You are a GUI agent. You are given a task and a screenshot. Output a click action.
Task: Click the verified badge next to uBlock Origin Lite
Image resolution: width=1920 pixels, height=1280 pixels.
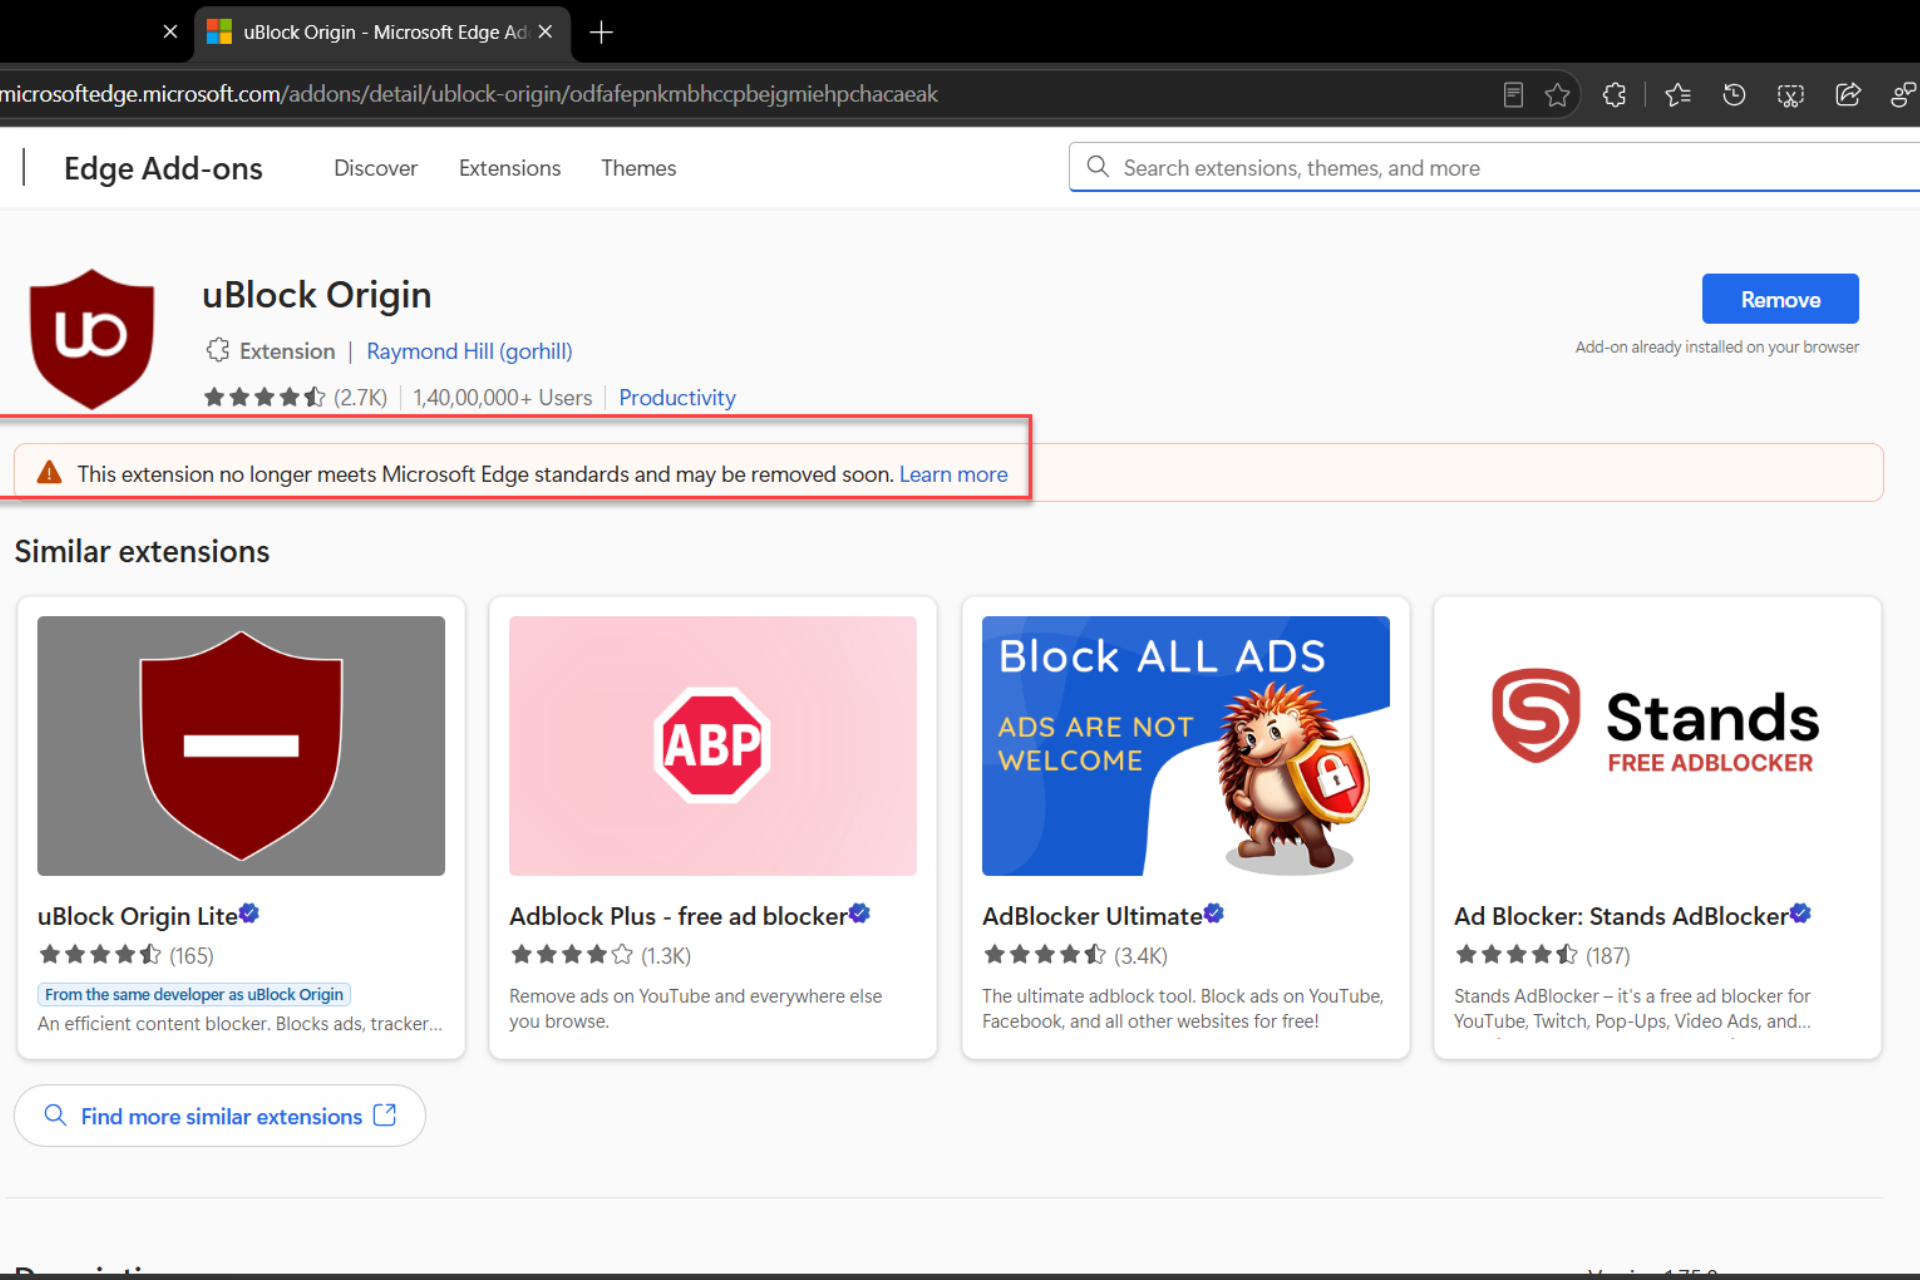[x=249, y=913]
